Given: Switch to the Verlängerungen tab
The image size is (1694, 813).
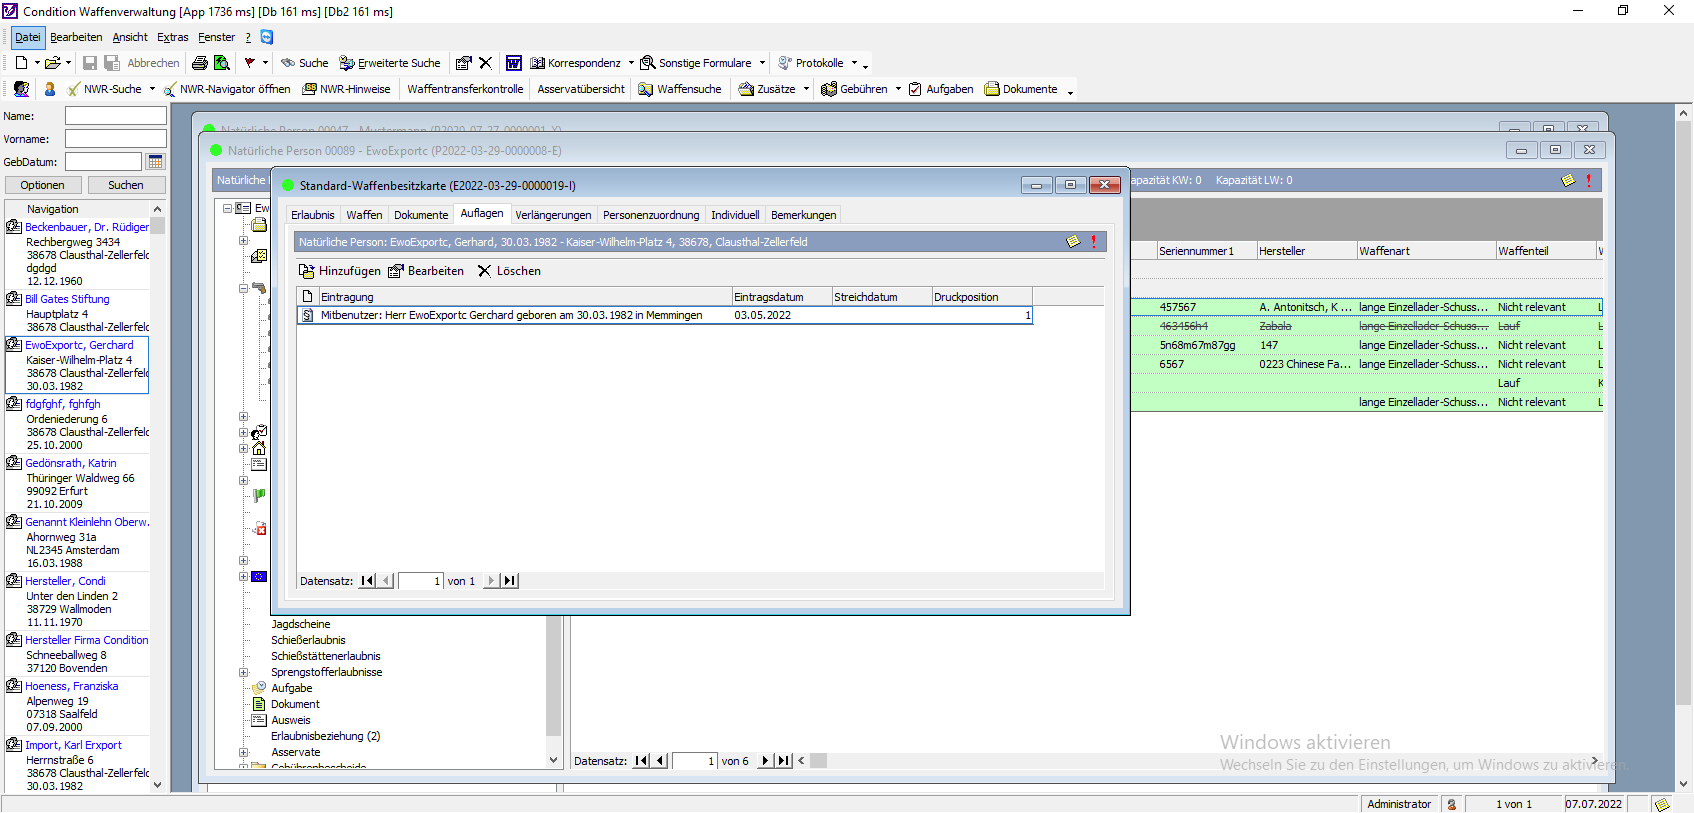Looking at the screenshot, I should pyautogui.click(x=553, y=215).
